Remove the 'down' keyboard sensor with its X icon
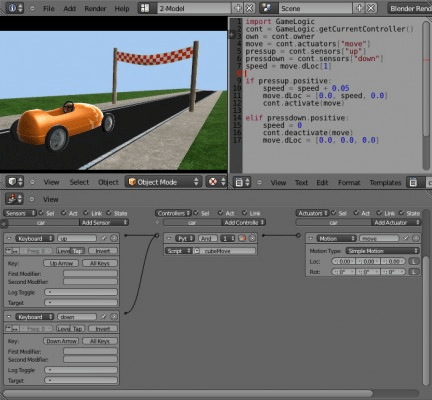432x400 pixels. tap(114, 316)
